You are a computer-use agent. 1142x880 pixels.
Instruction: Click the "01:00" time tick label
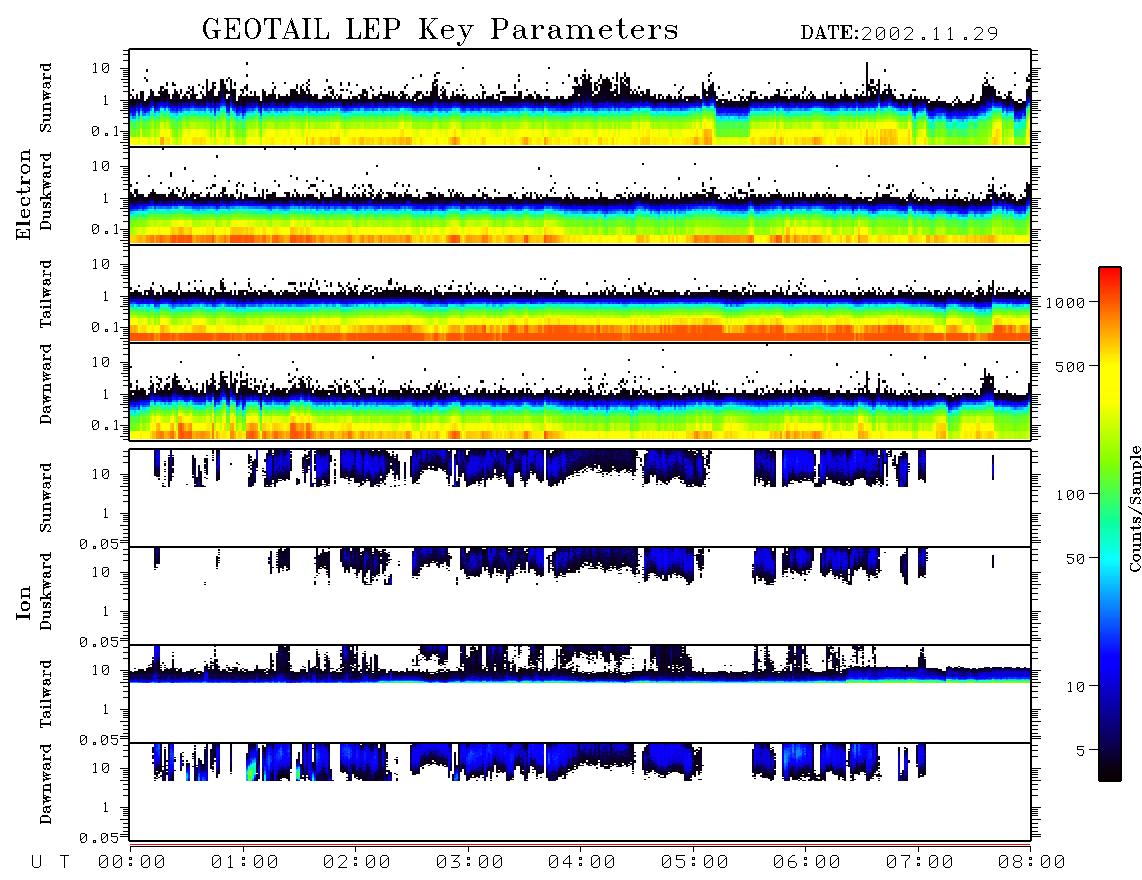pos(245,862)
